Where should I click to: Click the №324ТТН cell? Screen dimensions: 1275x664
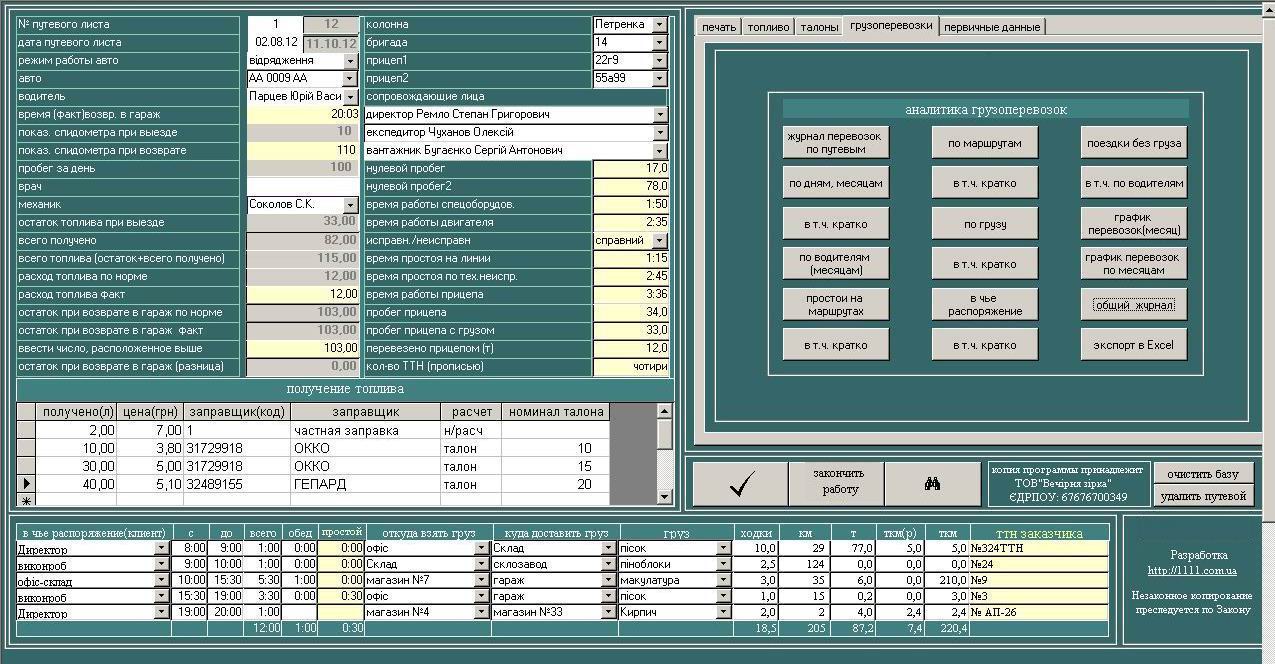1039,548
